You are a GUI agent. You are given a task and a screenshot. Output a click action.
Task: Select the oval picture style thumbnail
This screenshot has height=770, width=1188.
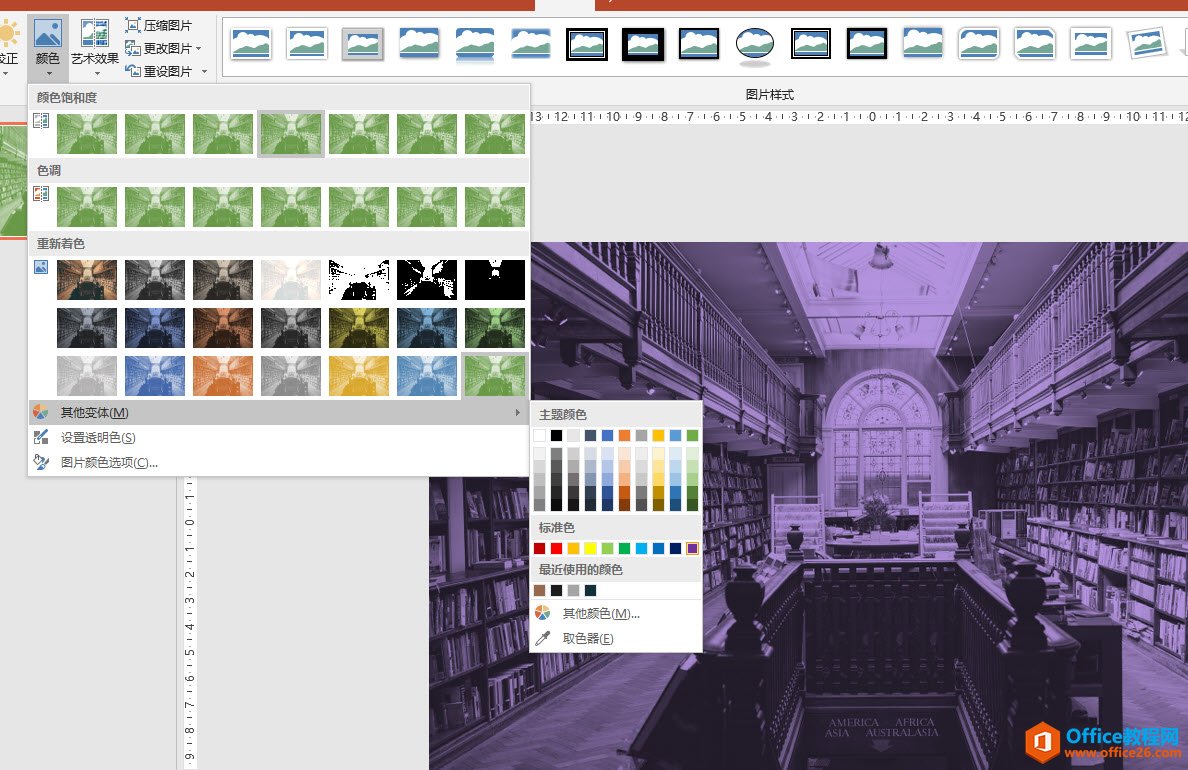[755, 44]
